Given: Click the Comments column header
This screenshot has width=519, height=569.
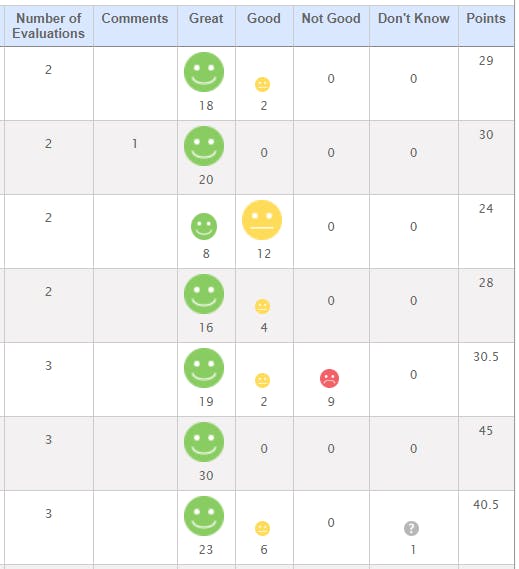Looking at the screenshot, I should tap(135, 19).
